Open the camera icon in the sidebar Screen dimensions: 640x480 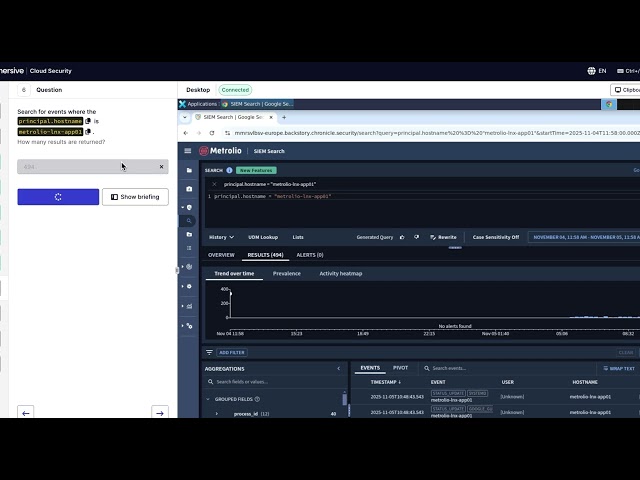(189, 189)
